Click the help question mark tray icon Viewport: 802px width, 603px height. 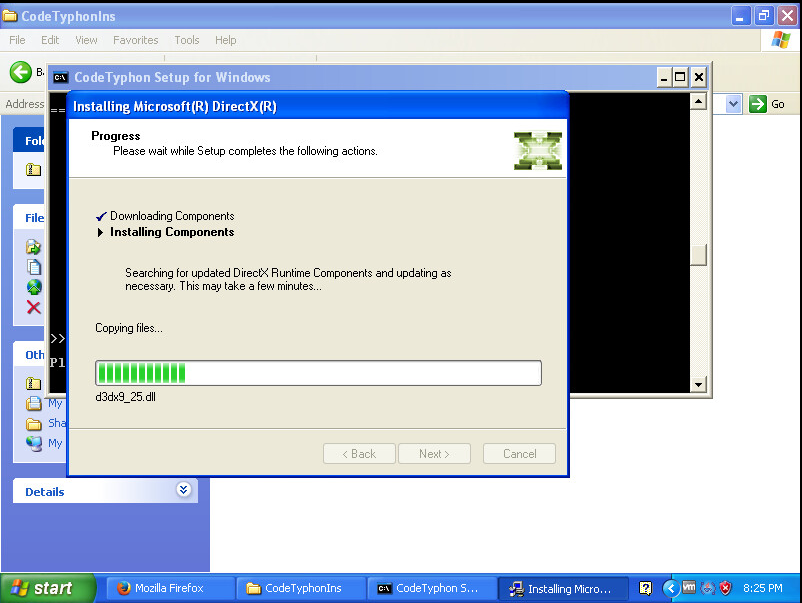tap(646, 588)
